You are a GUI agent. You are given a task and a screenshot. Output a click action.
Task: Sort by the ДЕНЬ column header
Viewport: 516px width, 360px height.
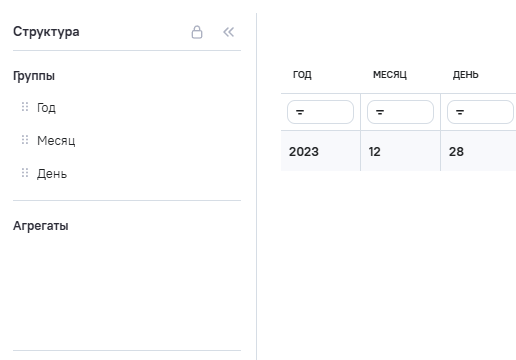point(465,75)
